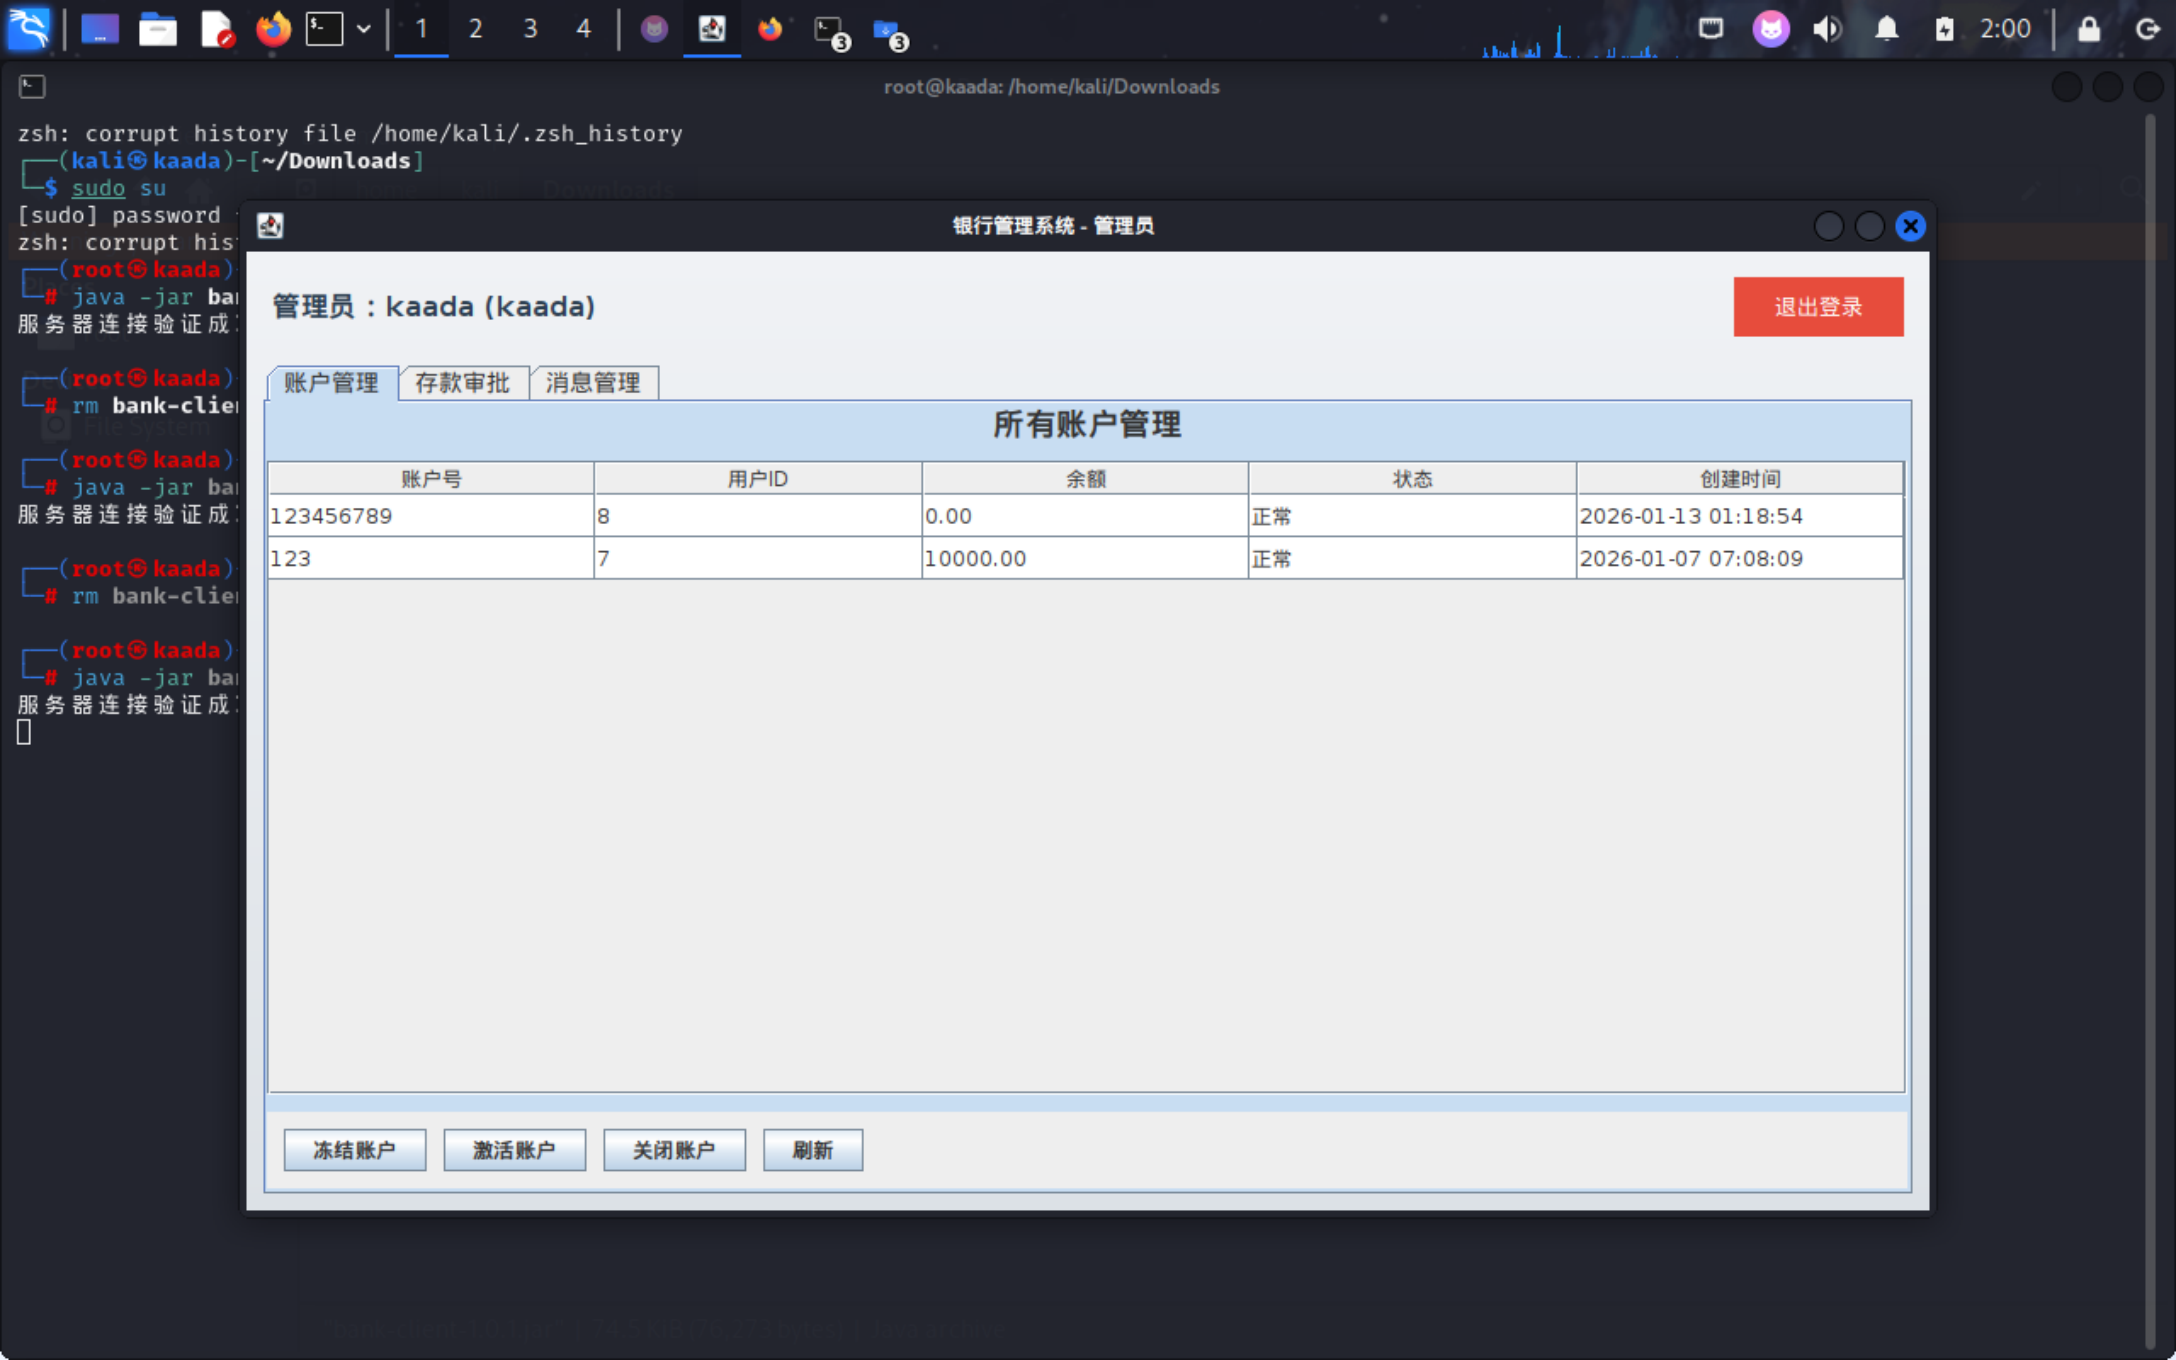Click the text editor launcher icon

[215, 28]
